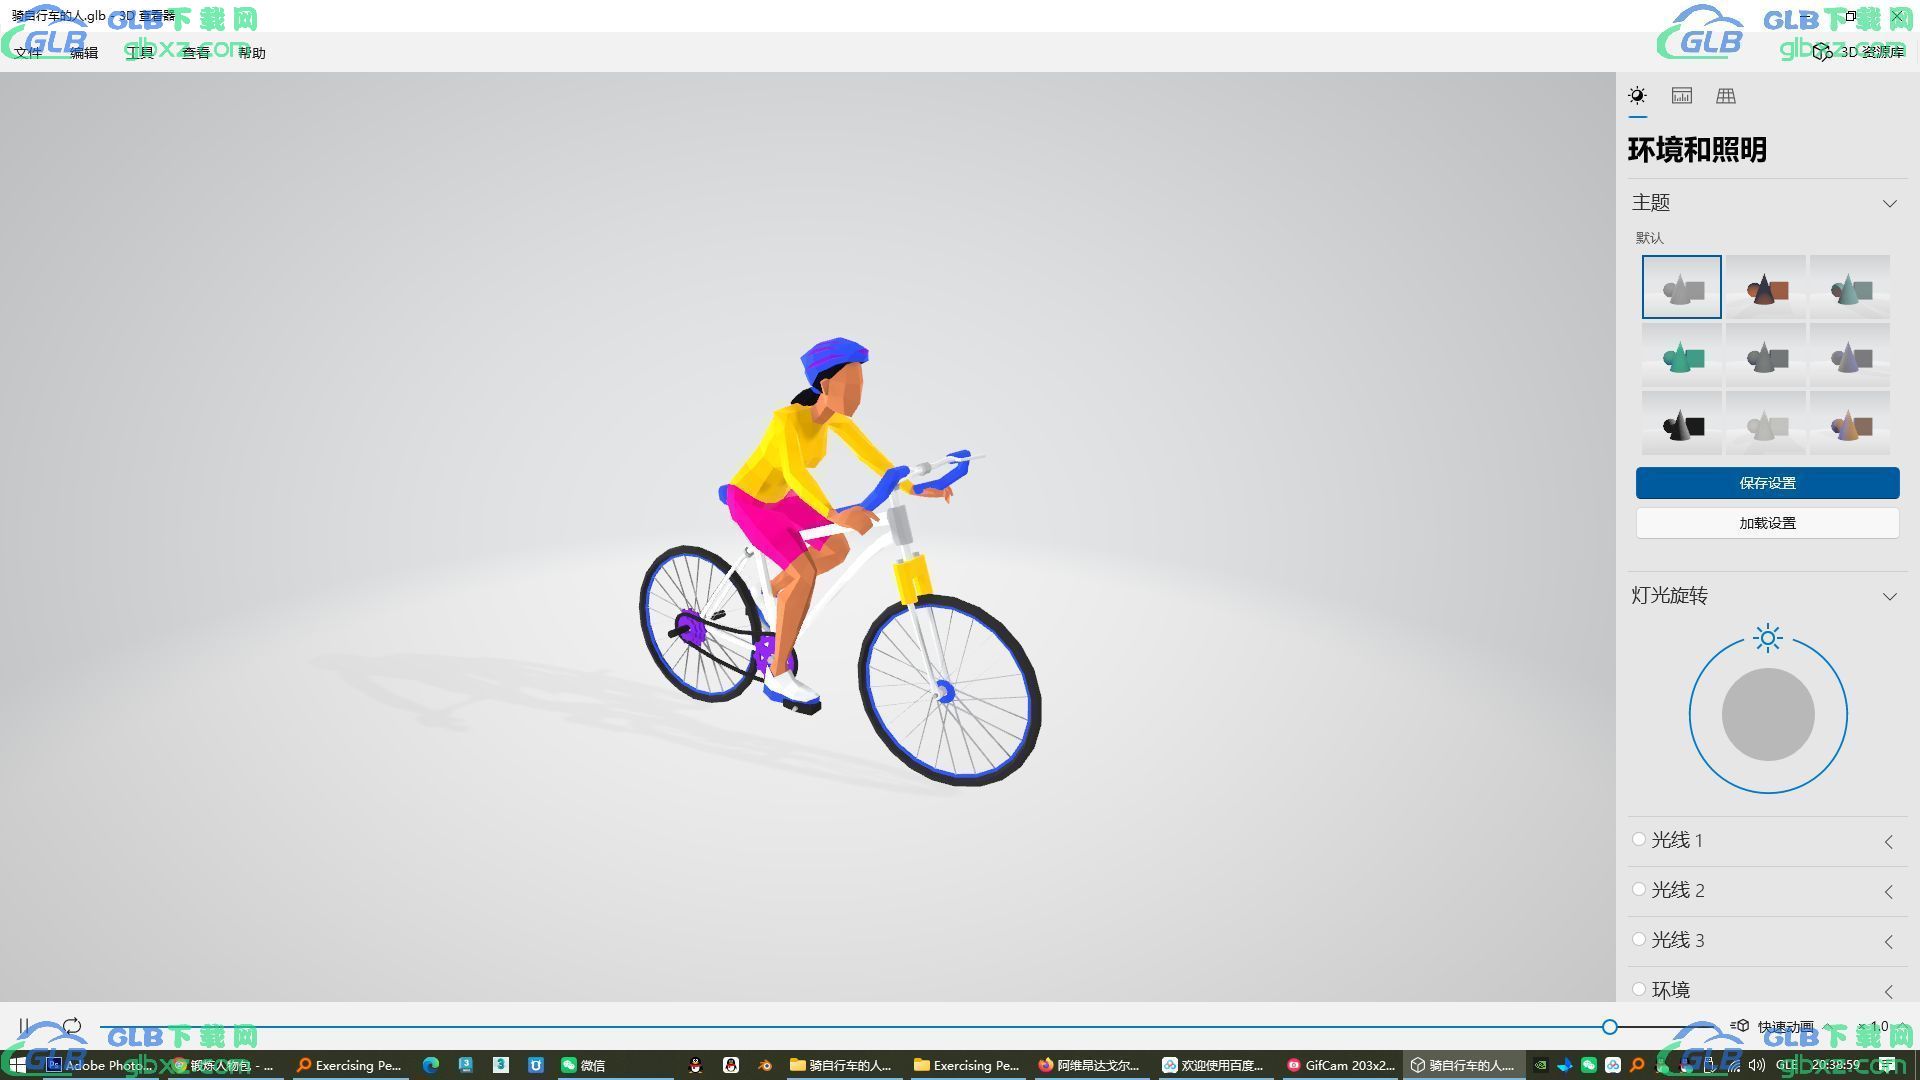Toggle the Light 1 (光线 1) radio button
1920x1080 pixels.
(1638, 840)
